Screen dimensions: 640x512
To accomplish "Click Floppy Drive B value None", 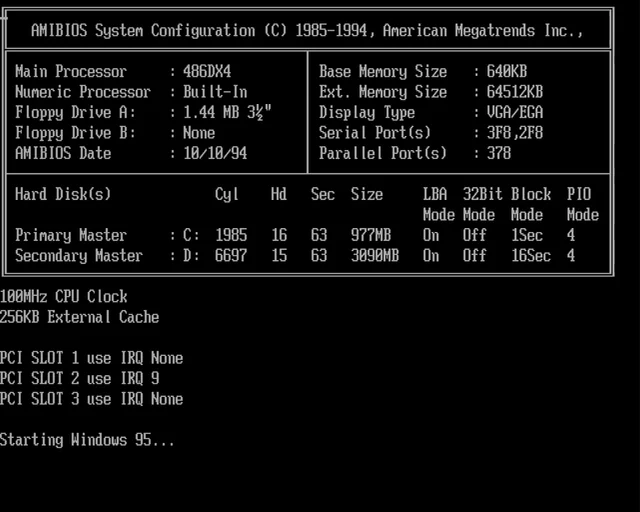I will click(x=199, y=133).
